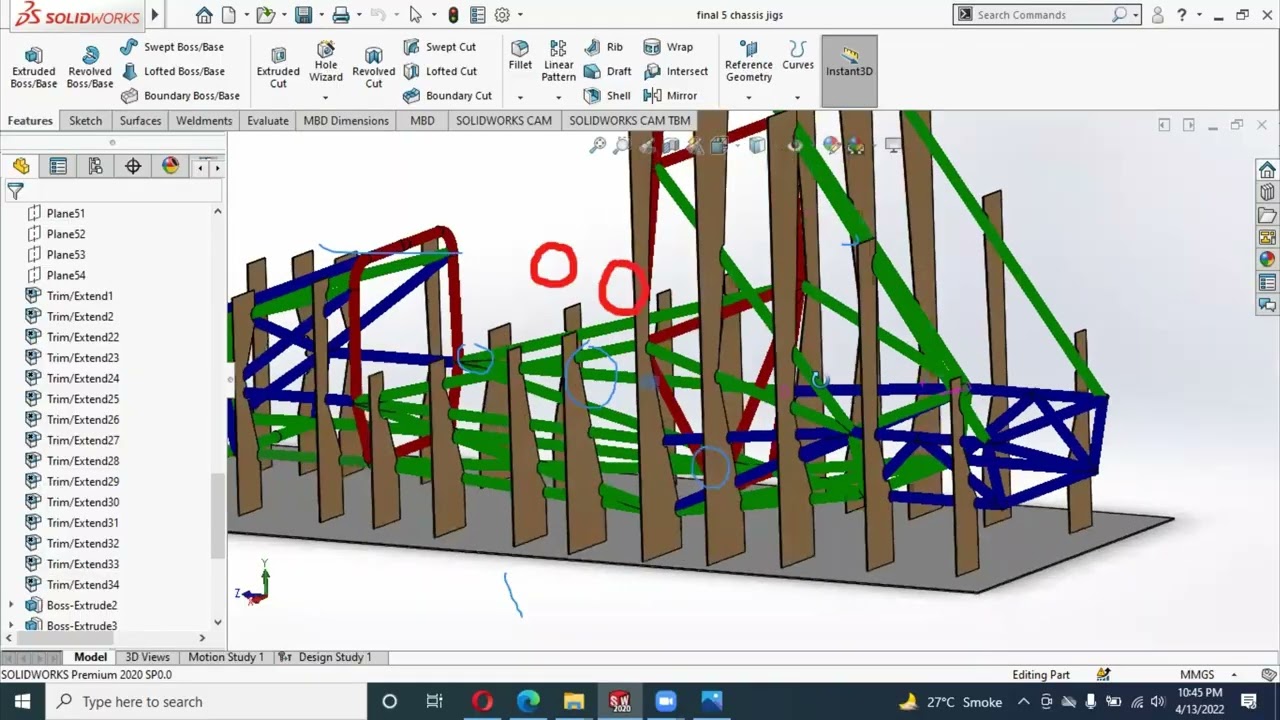This screenshot has width=1280, height=720.
Task: Click Trim/Extend30 in the tree
Action: point(82,502)
